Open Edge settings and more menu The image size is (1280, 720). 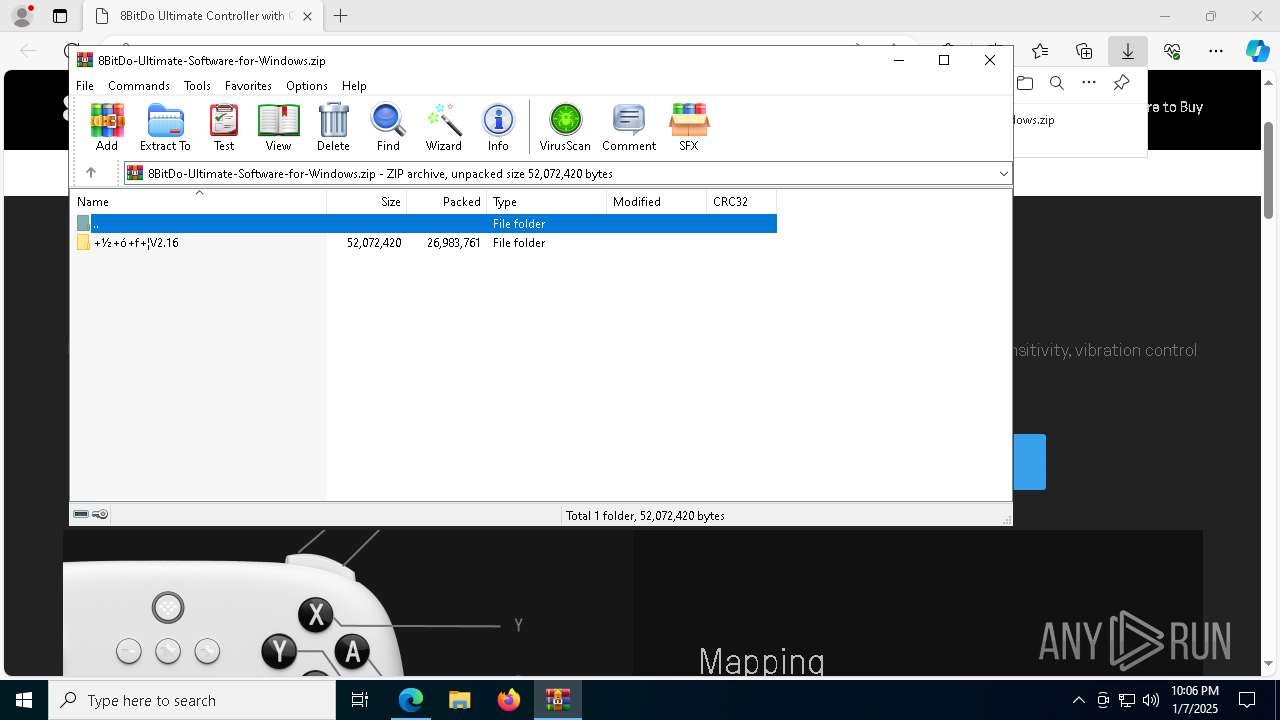(1216, 51)
